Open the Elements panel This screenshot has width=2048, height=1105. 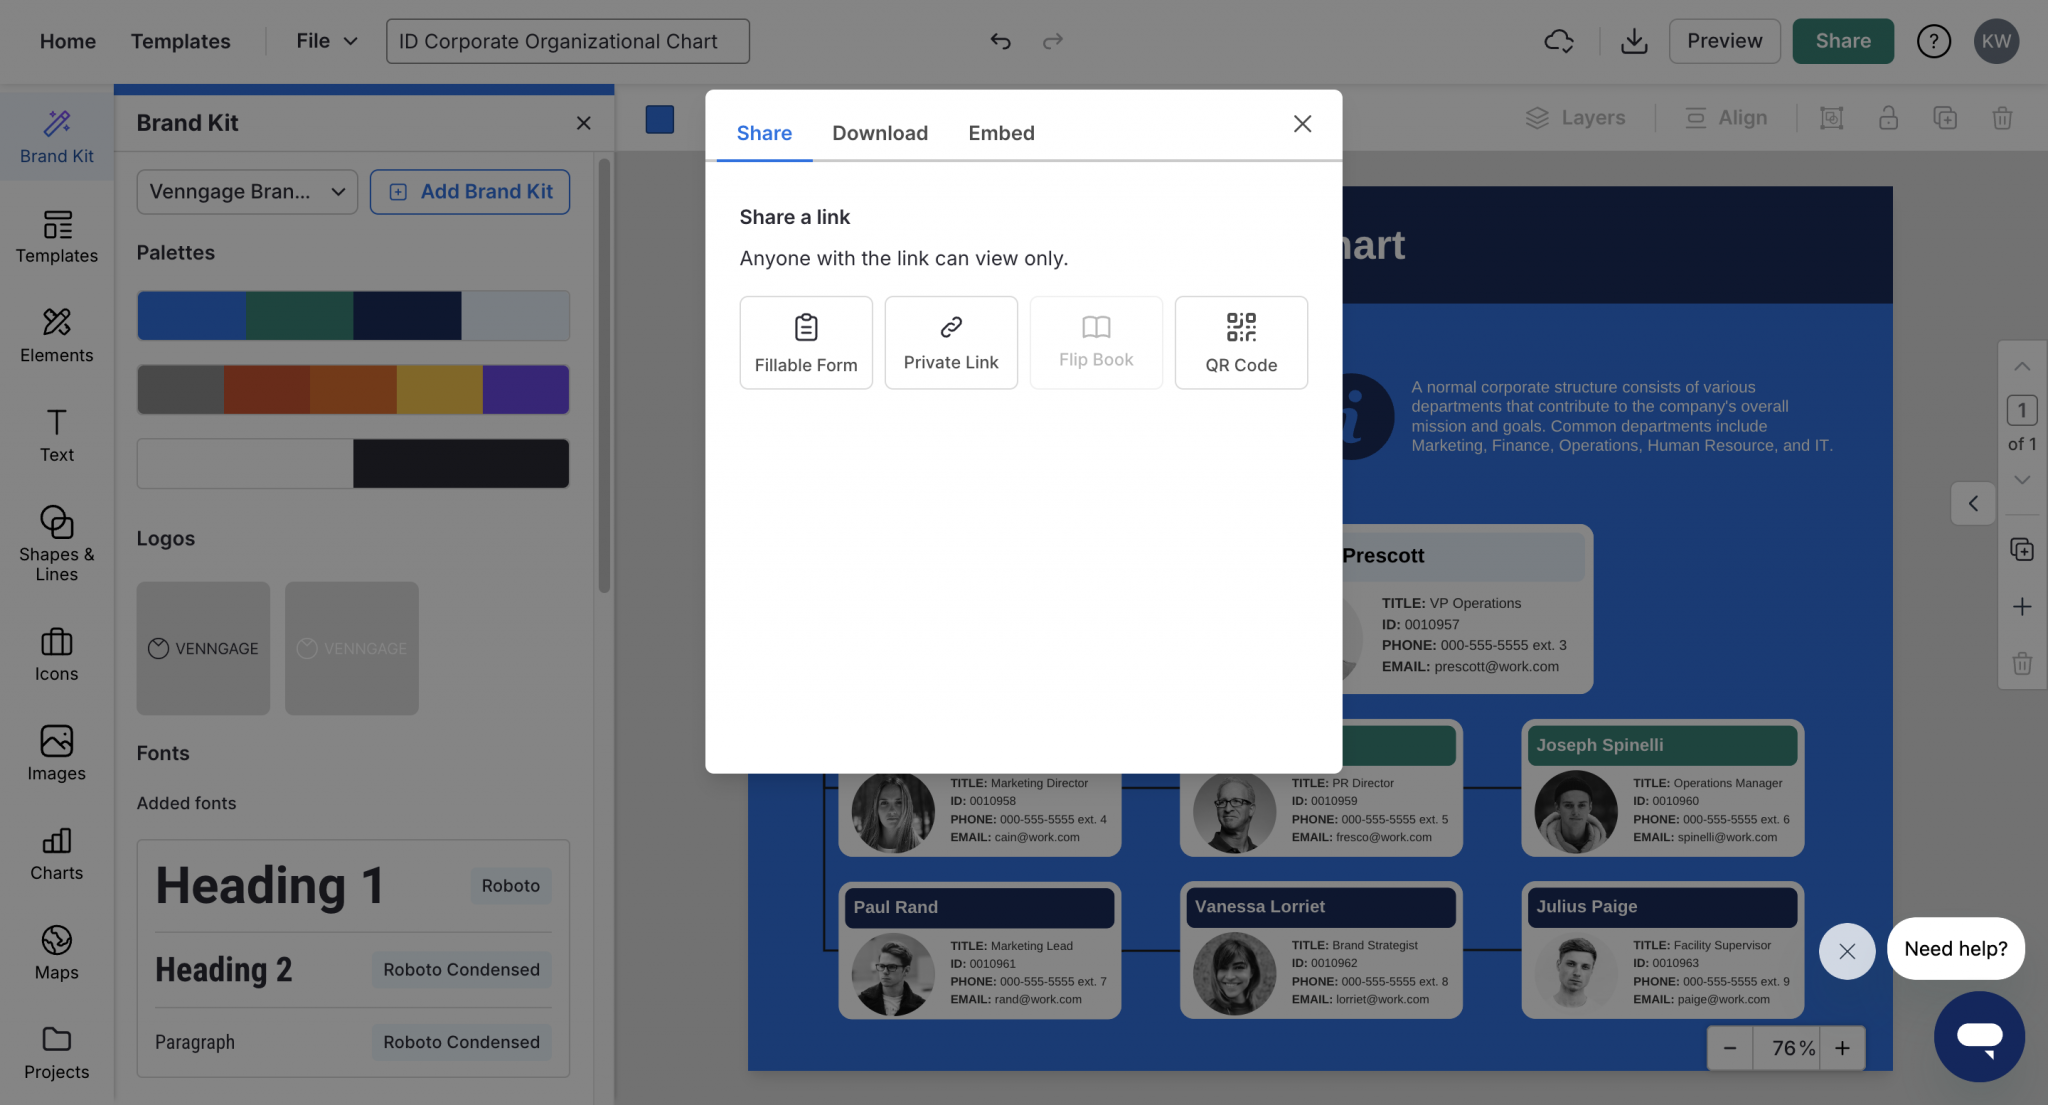click(56, 337)
